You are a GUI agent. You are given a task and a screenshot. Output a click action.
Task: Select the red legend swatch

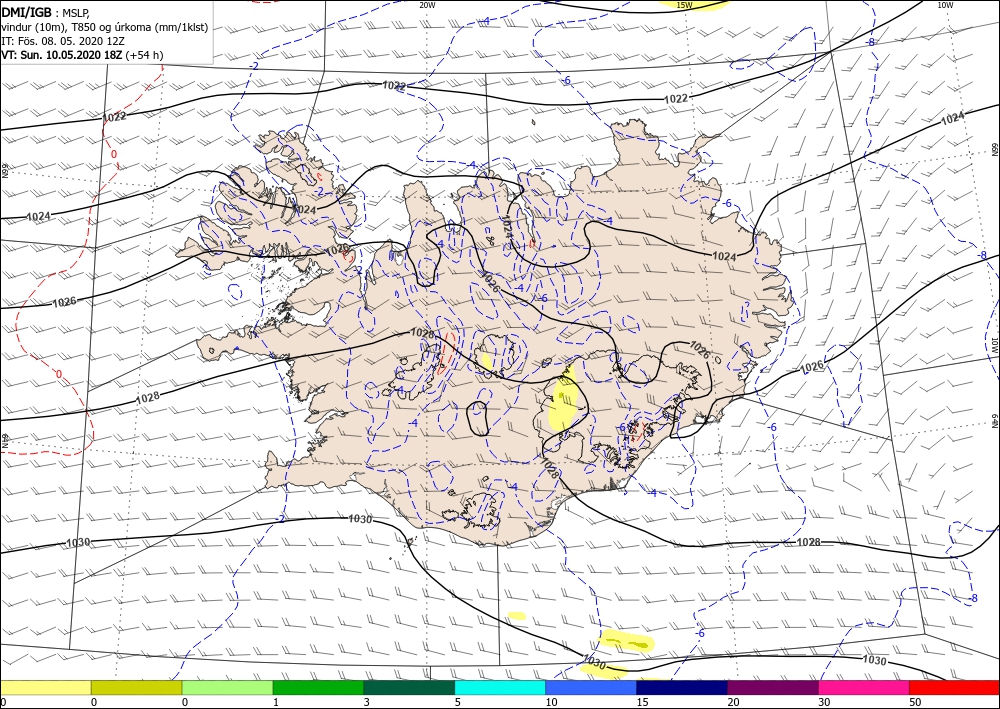[x=955, y=687]
